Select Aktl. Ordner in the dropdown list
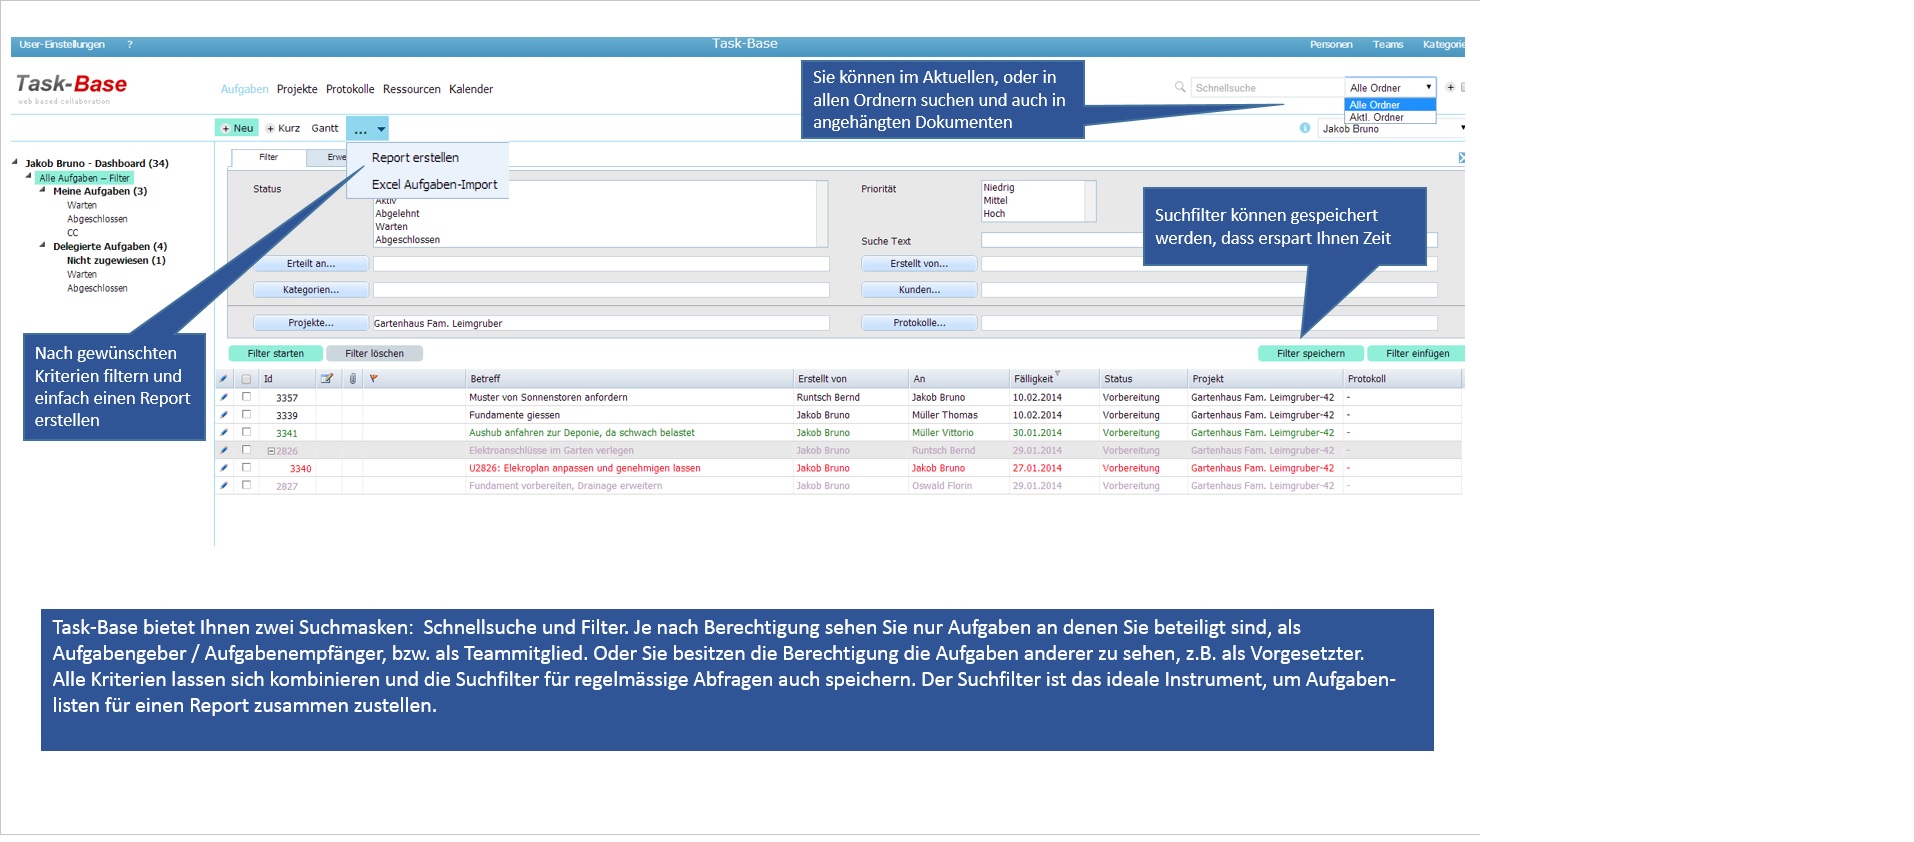Viewport: 1914px width, 842px height. [x=1390, y=117]
